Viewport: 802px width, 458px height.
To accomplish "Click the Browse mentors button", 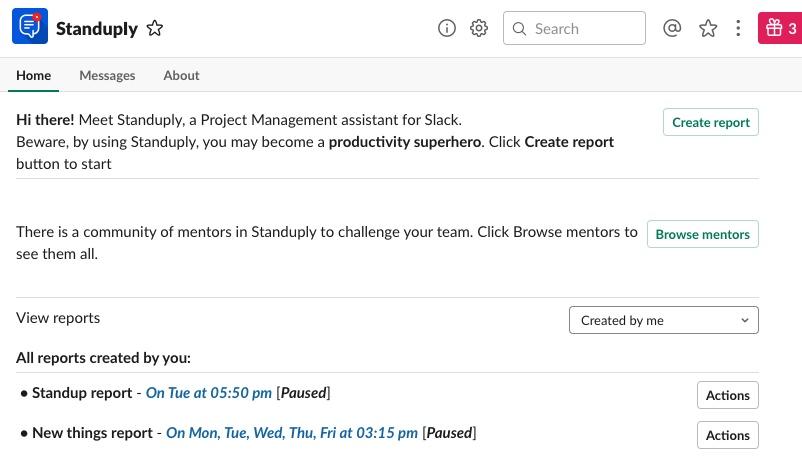I will coord(702,234).
